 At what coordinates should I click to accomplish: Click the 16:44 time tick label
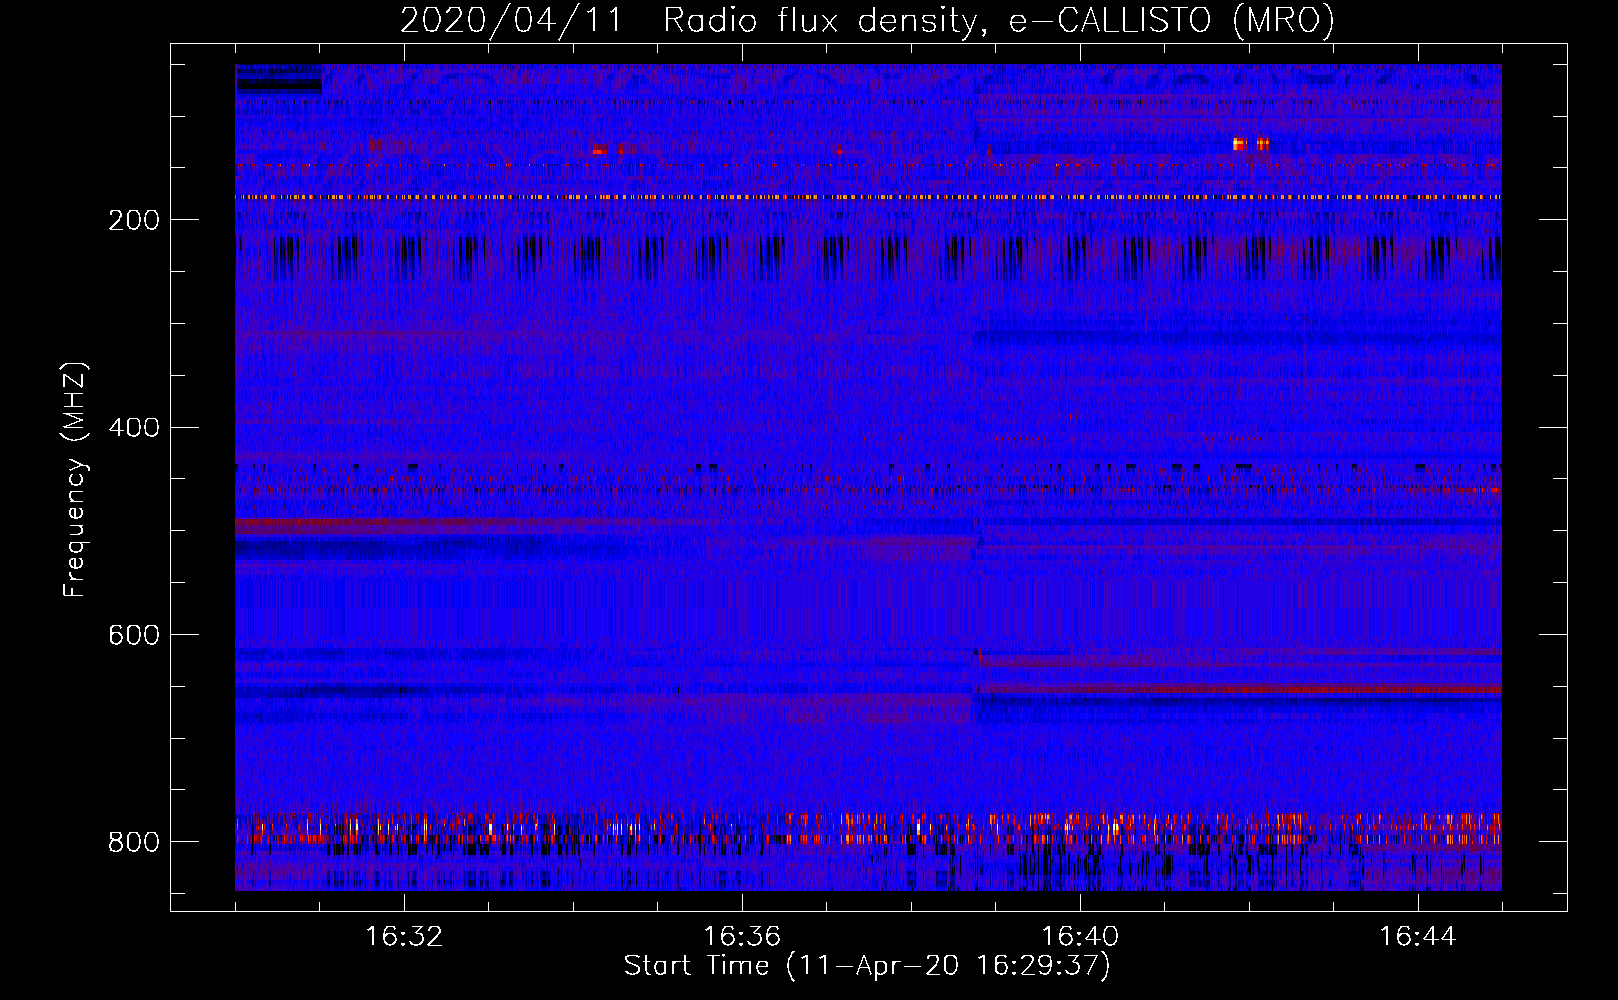pos(1418,937)
